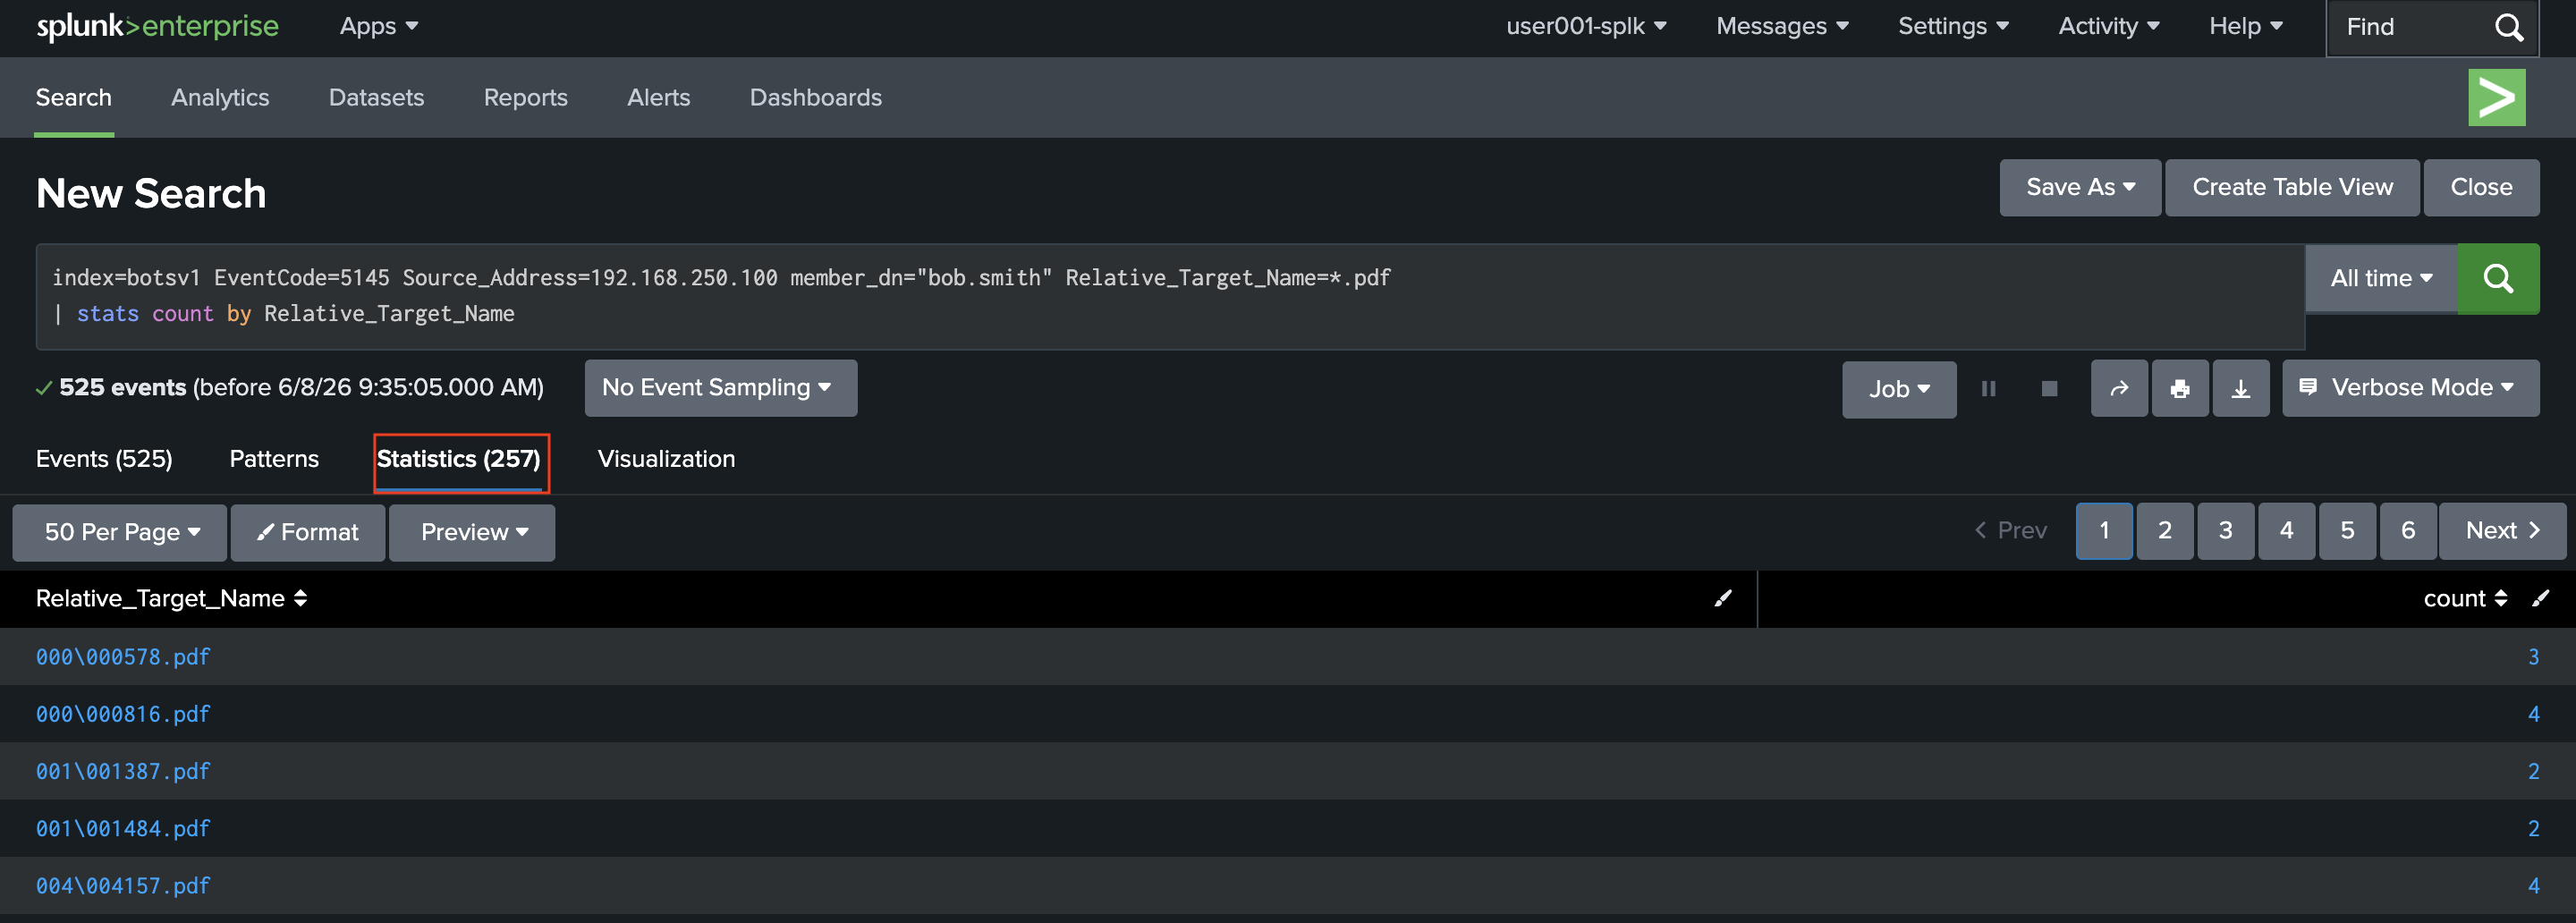Print the search results

pyautogui.click(x=2180, y=388)
